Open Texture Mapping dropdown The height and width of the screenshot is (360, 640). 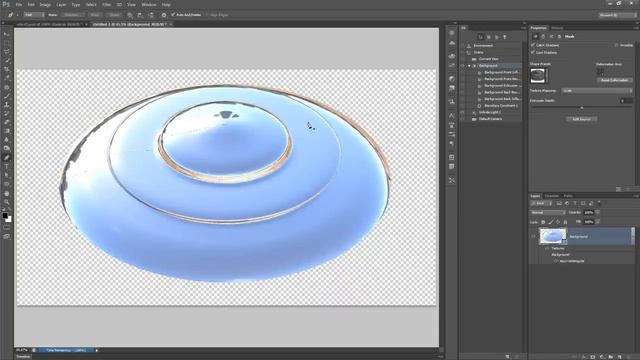(x=597, y=91)
